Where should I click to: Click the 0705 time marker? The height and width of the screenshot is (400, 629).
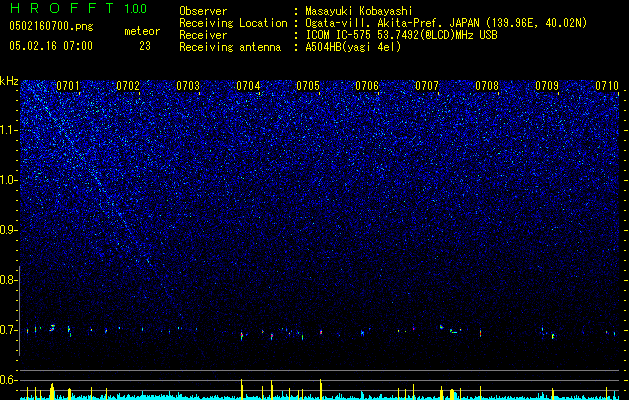pyautogui.click(x=308, y=86)
